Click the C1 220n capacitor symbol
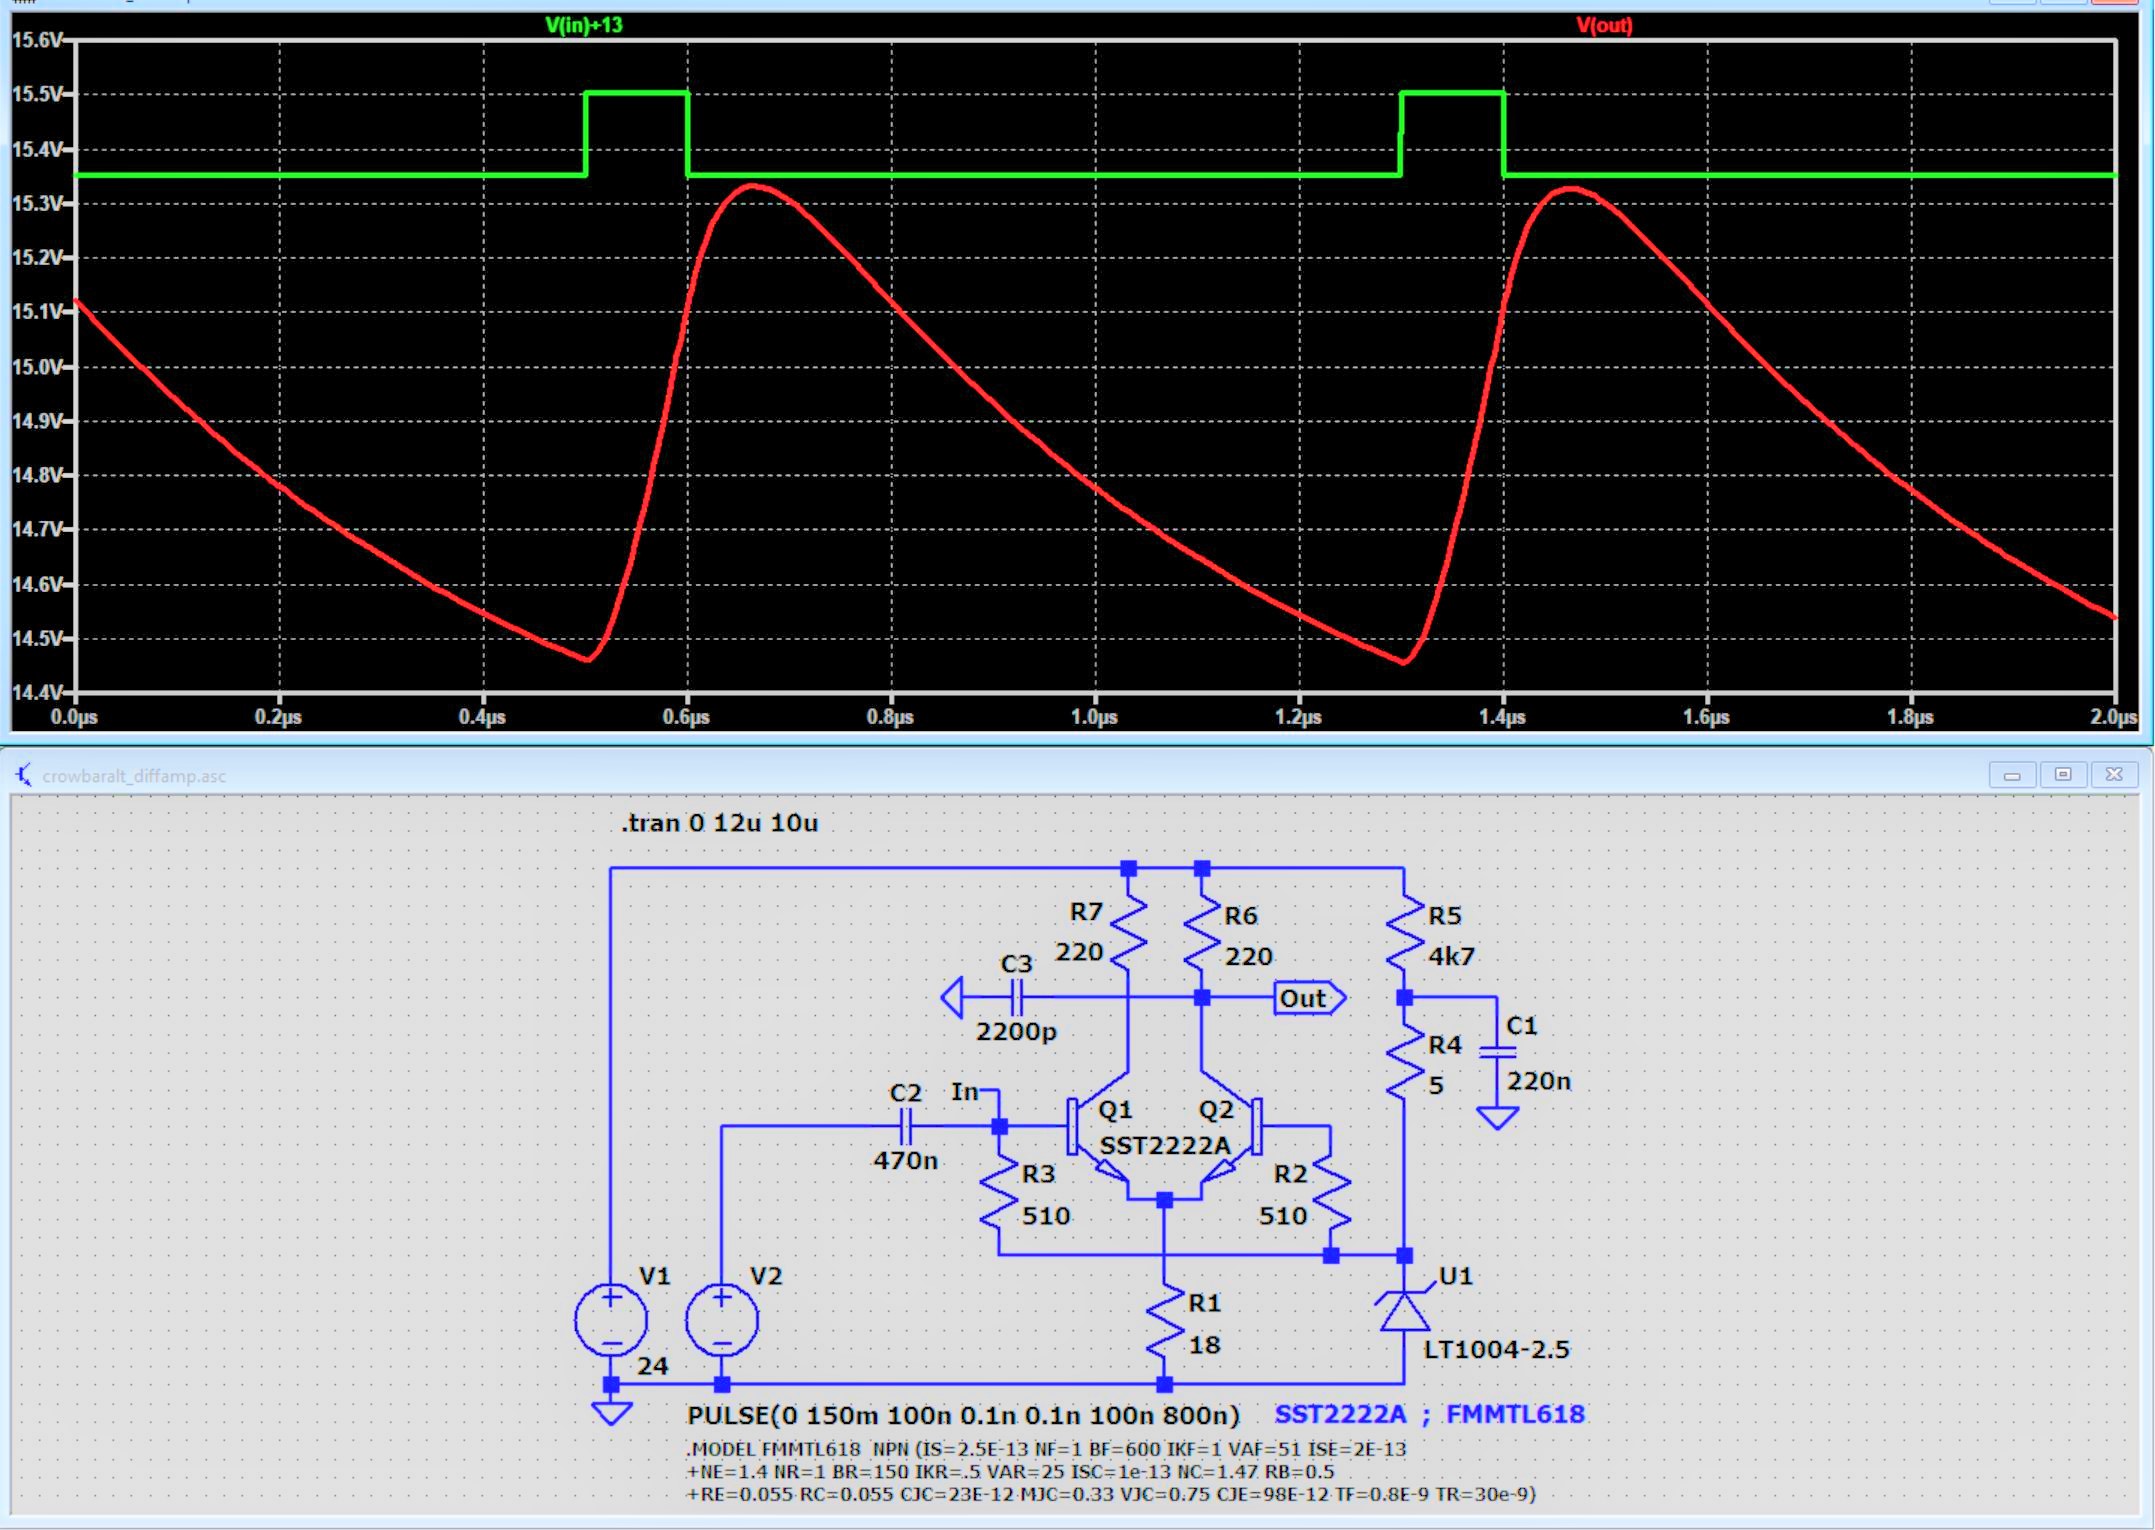The width and height of the screenshot is (2155, 1530). click(1497, 1052)
